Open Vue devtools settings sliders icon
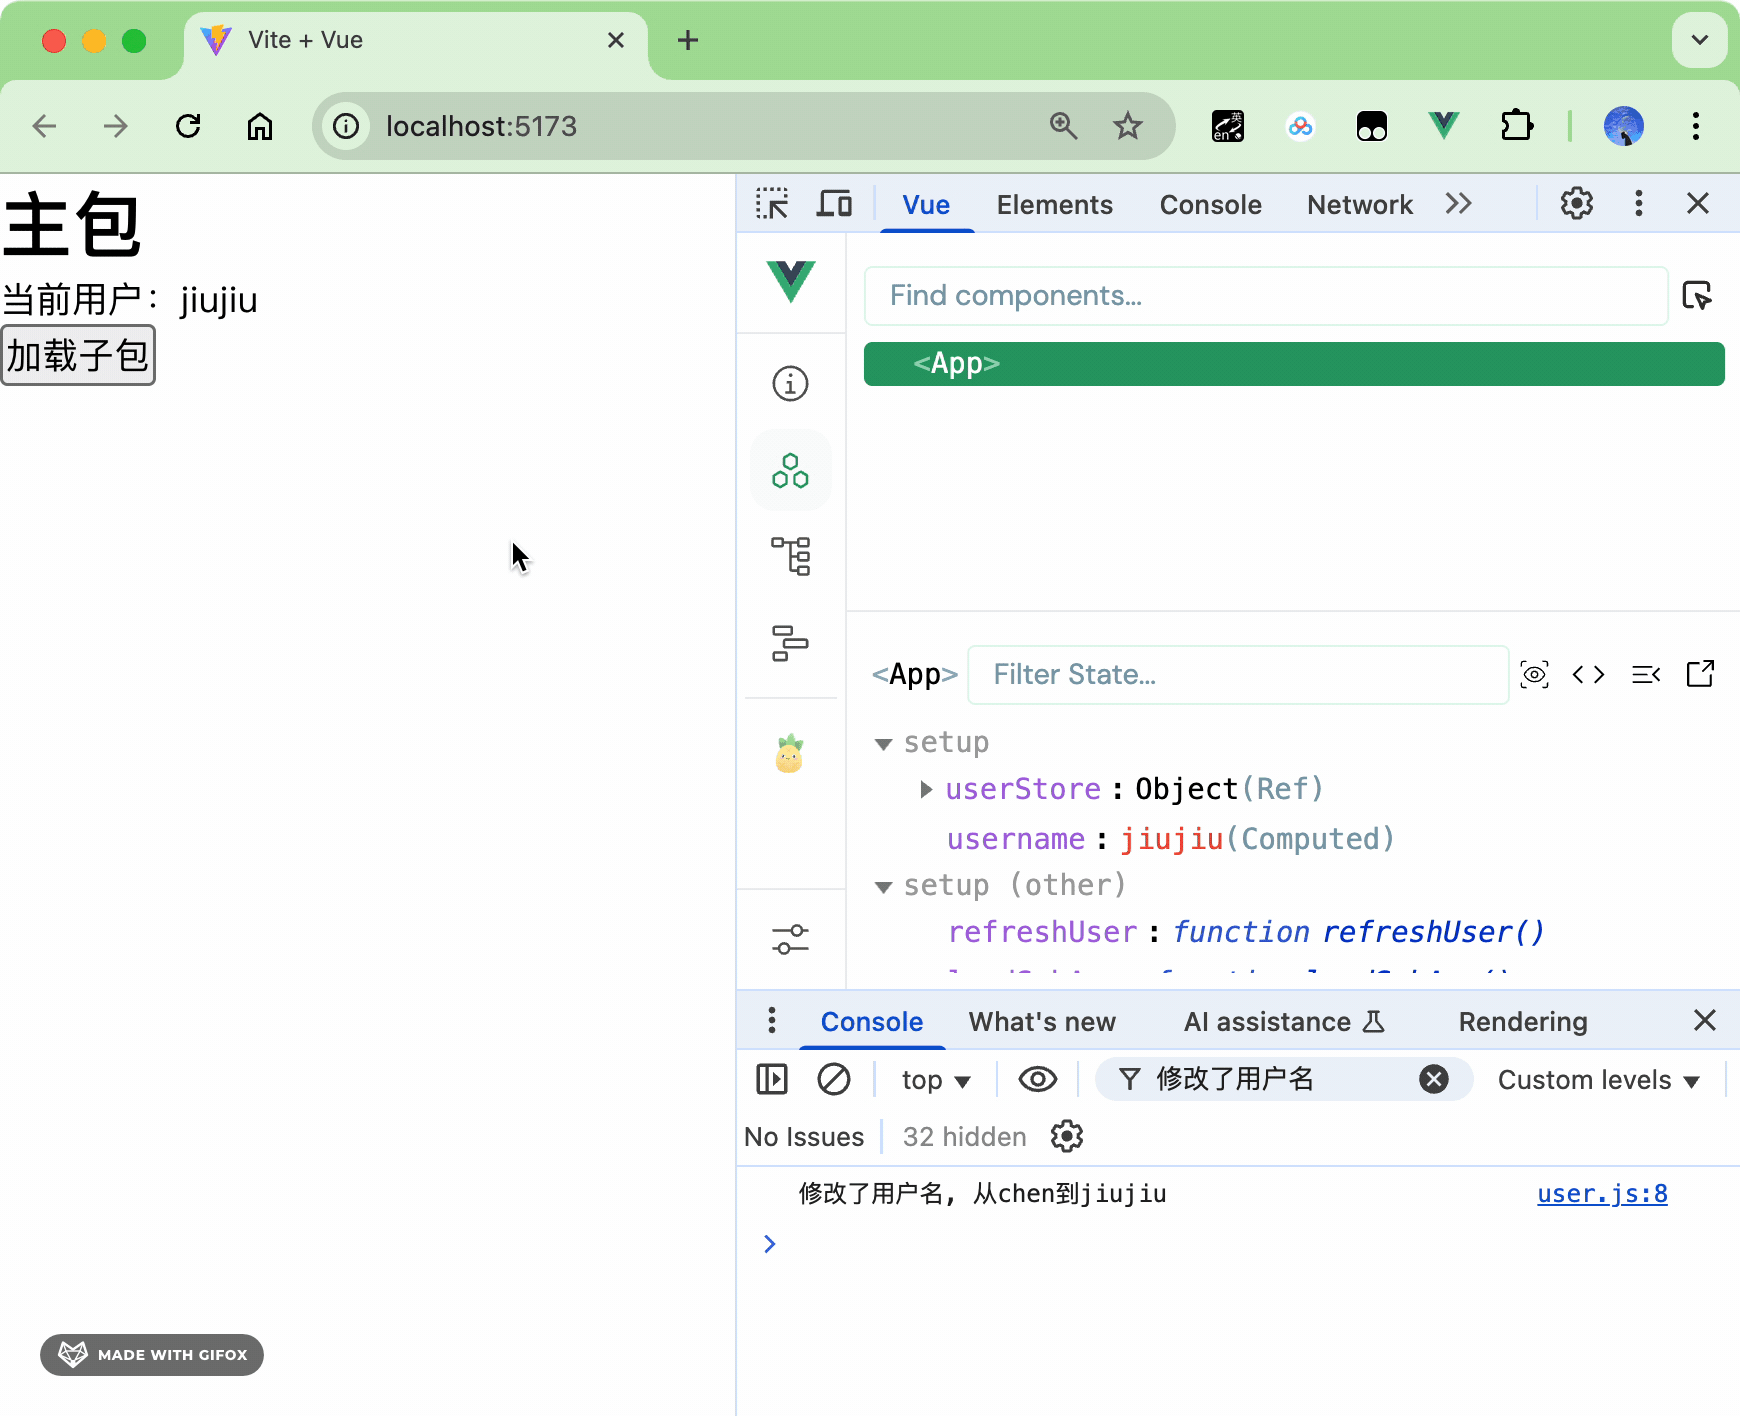1740x1416 pixels. [x=790, y=938]
